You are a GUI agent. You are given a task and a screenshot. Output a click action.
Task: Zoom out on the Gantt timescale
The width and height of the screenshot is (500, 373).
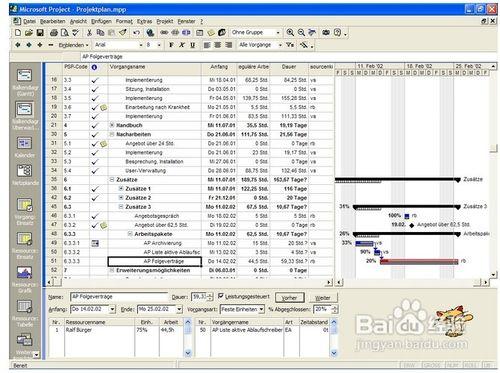point(301,33)
